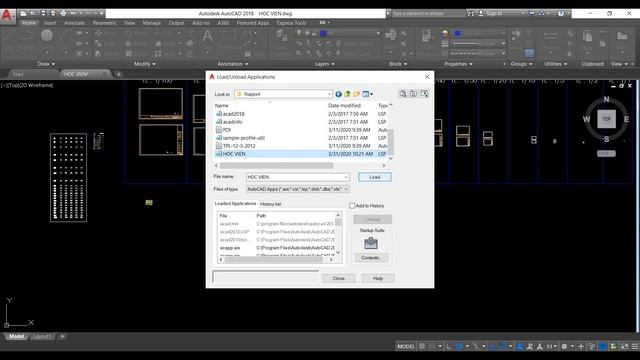Click the annotation monitor plus icon
This screenshot has height=360, width=640.
point(581,347)
